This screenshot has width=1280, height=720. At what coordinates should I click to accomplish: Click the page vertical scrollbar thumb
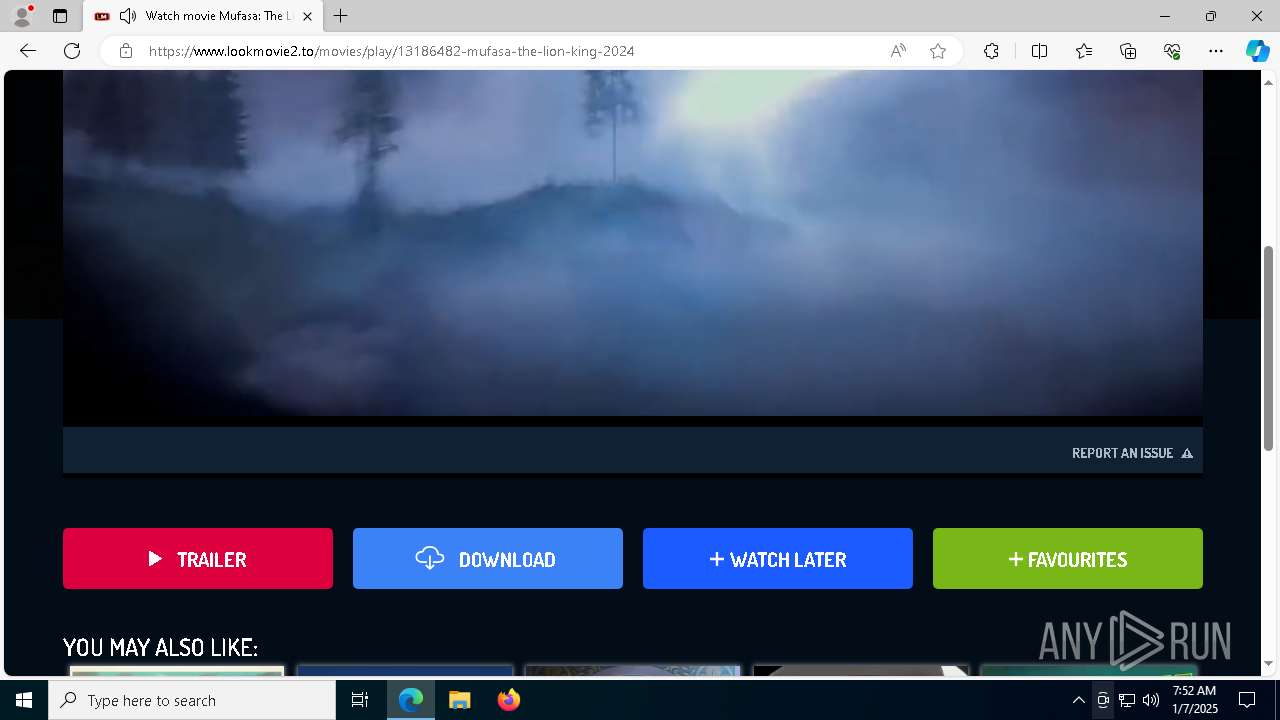[1269, 347]
